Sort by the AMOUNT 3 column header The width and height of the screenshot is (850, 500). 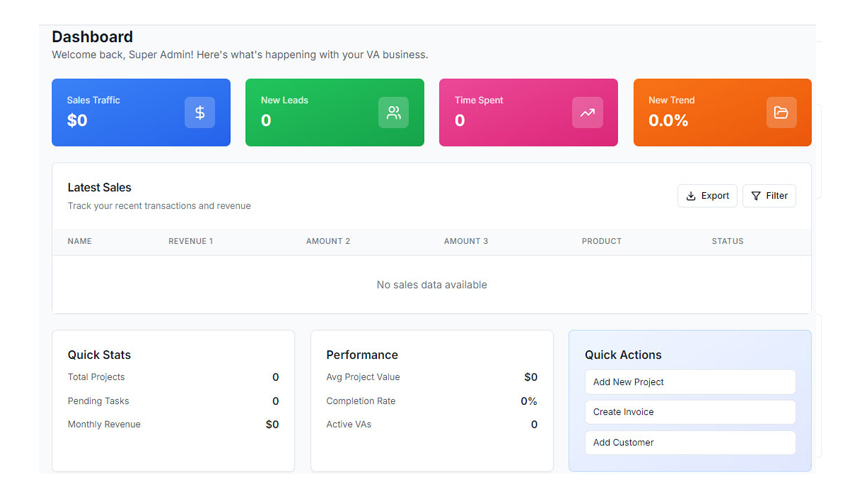tap(466, 241)
